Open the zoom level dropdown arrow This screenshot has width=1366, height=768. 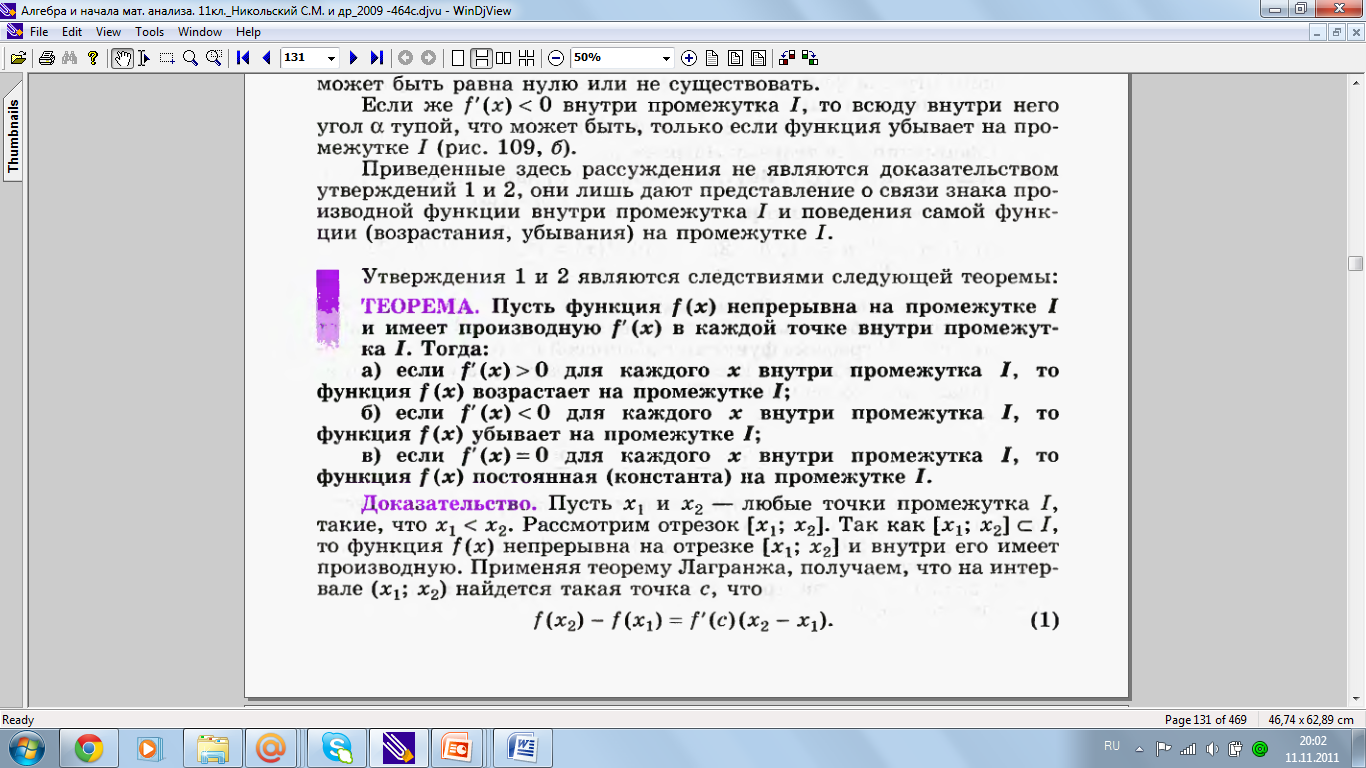coord(666,58)
